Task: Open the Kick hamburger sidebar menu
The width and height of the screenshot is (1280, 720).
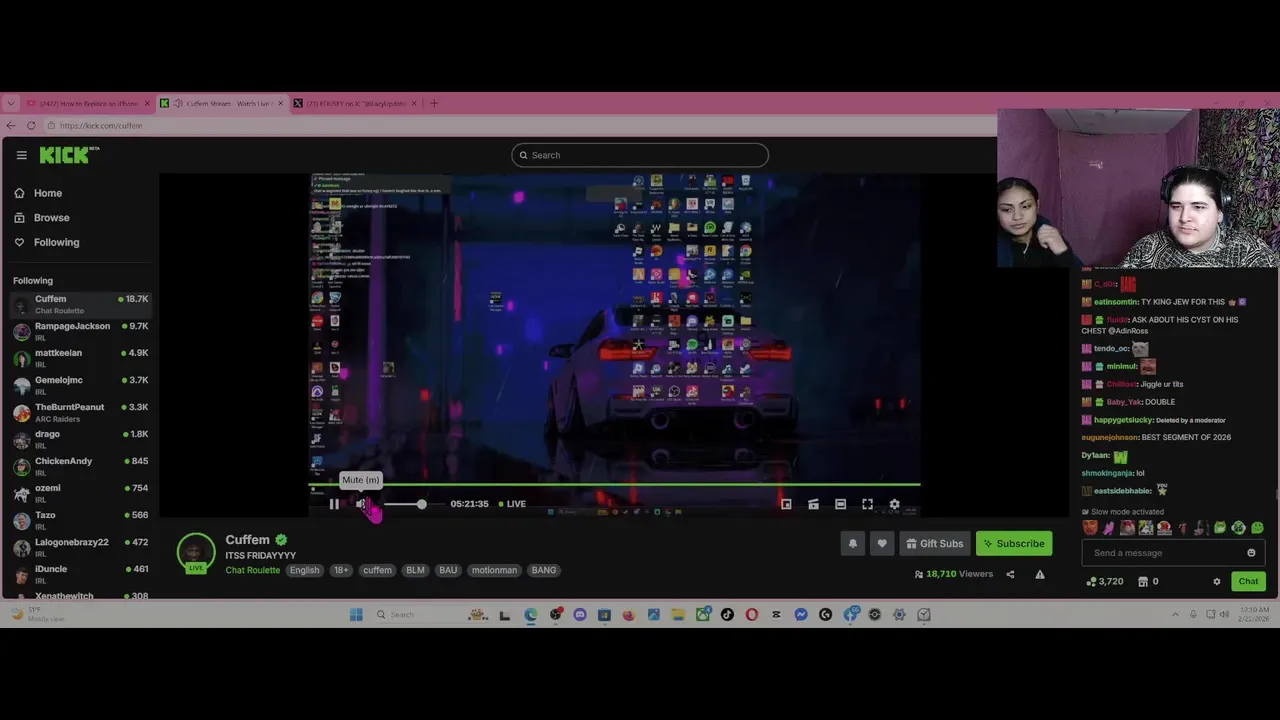Action: (x=21, y=155)
